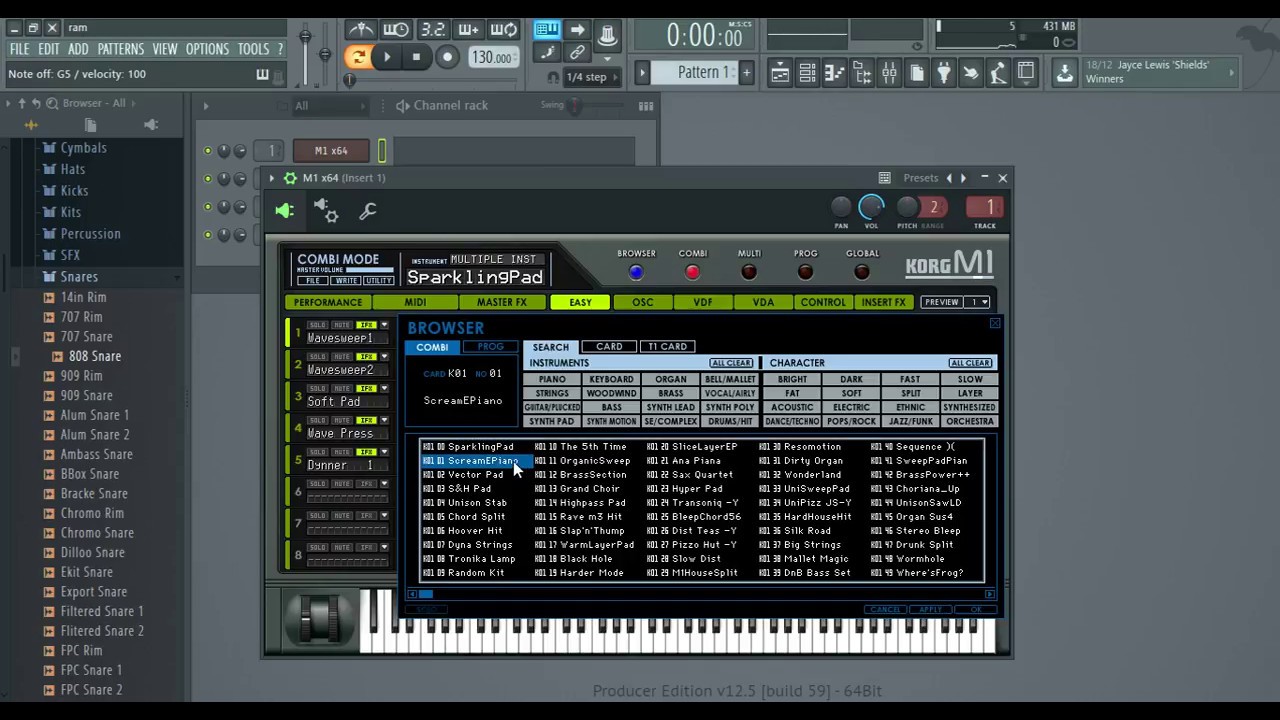Open the TOOLS menu
The image size is (1280, 720).
point(253,49)
